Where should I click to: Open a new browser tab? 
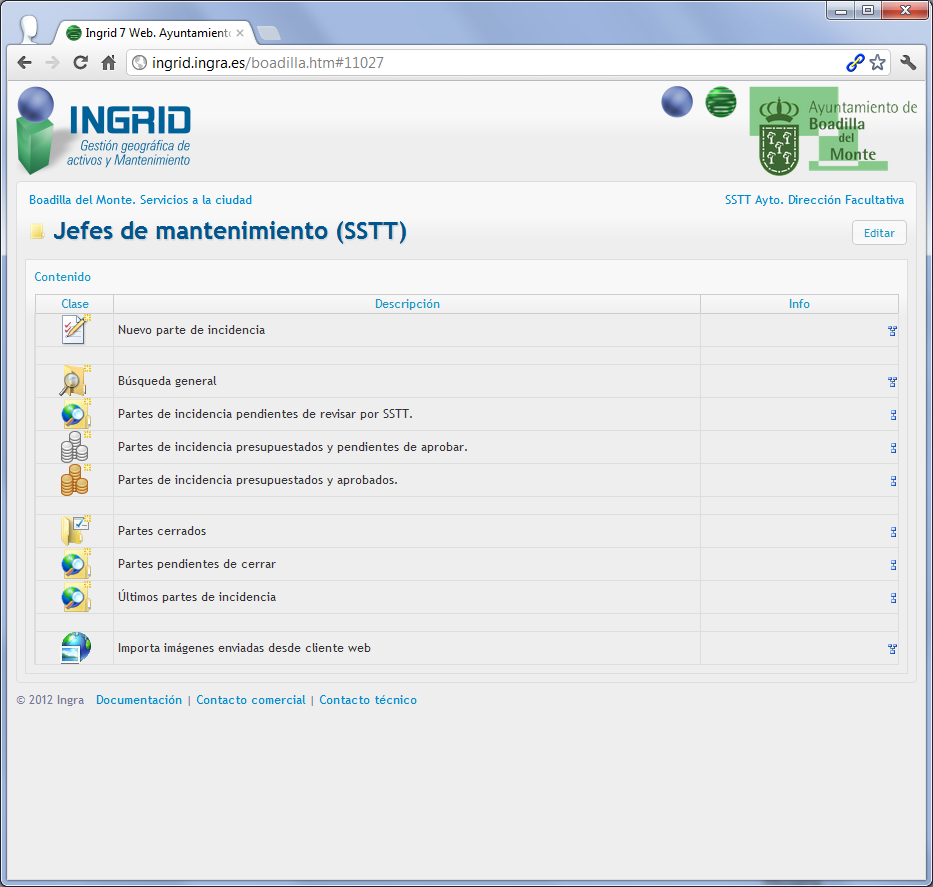coord(268,33)
